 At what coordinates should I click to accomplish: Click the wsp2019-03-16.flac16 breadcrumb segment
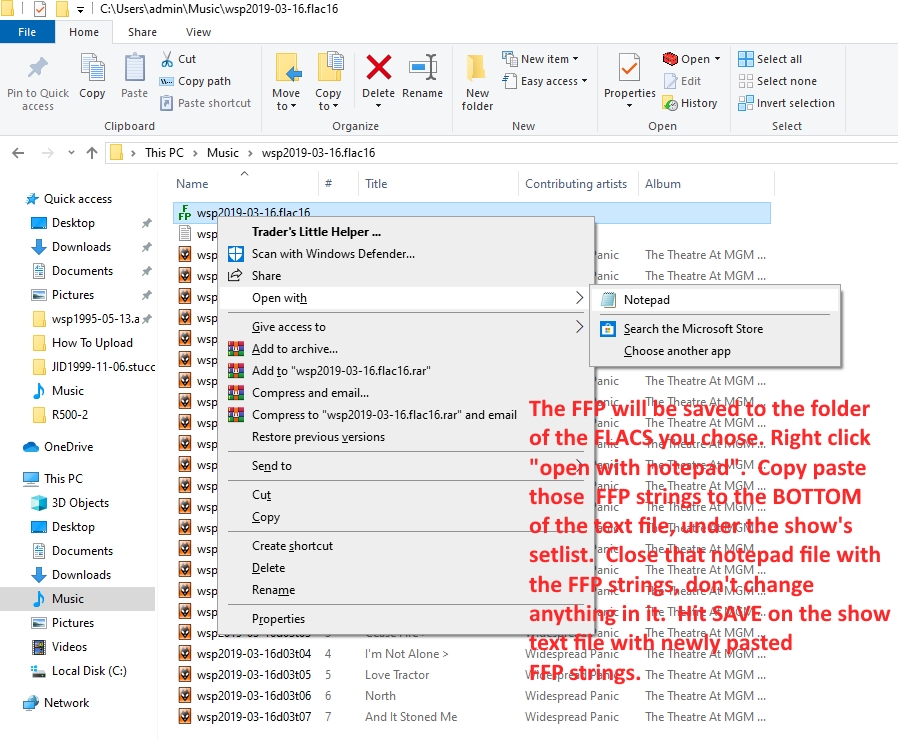pyautogui.click(x=318, y=153)
